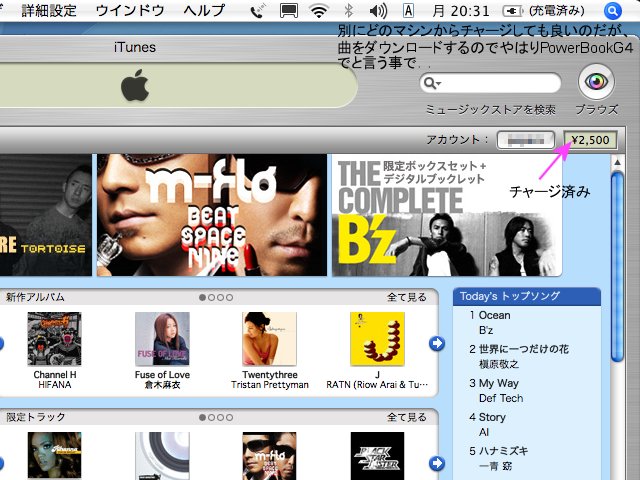Open the Bluetooth menu bar icon

tap(348, 11)
